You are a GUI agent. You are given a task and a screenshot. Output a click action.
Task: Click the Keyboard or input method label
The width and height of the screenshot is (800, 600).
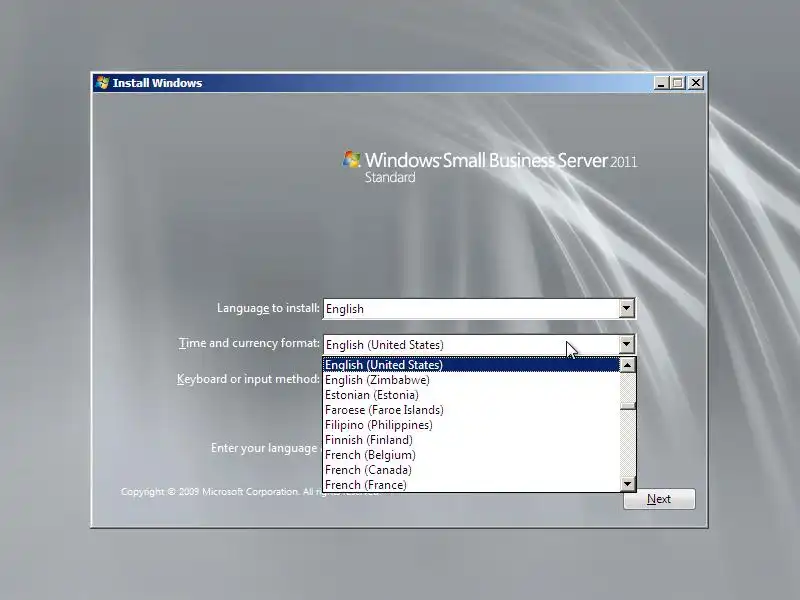[248, 379]
